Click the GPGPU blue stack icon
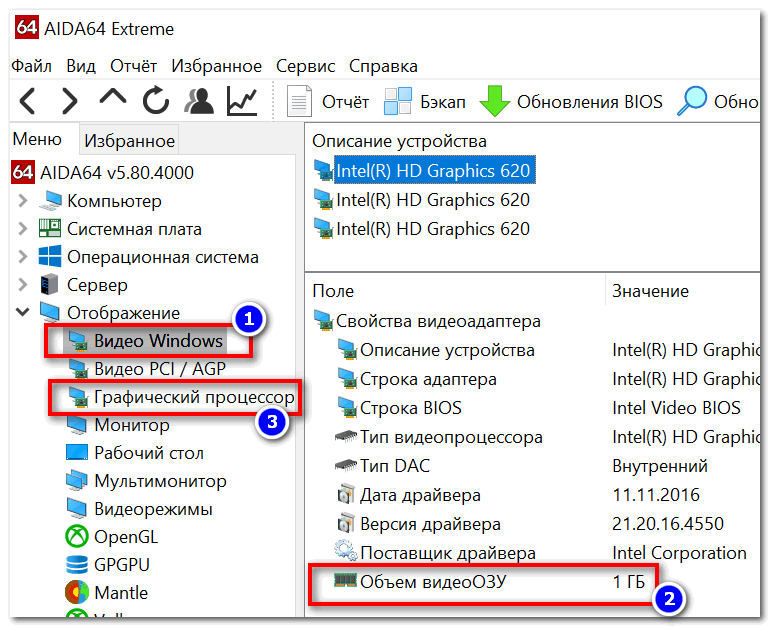This screenshot has width=771, height=628. click(x=77, y=565)
